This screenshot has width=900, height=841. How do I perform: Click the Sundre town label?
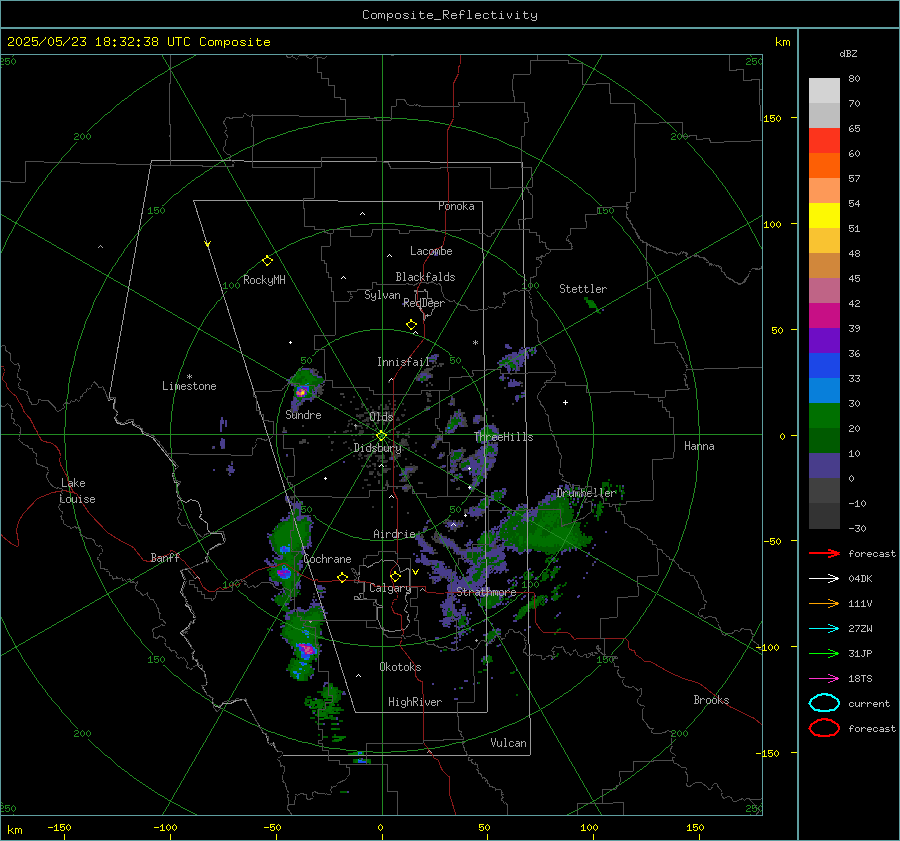pos(303,414)
